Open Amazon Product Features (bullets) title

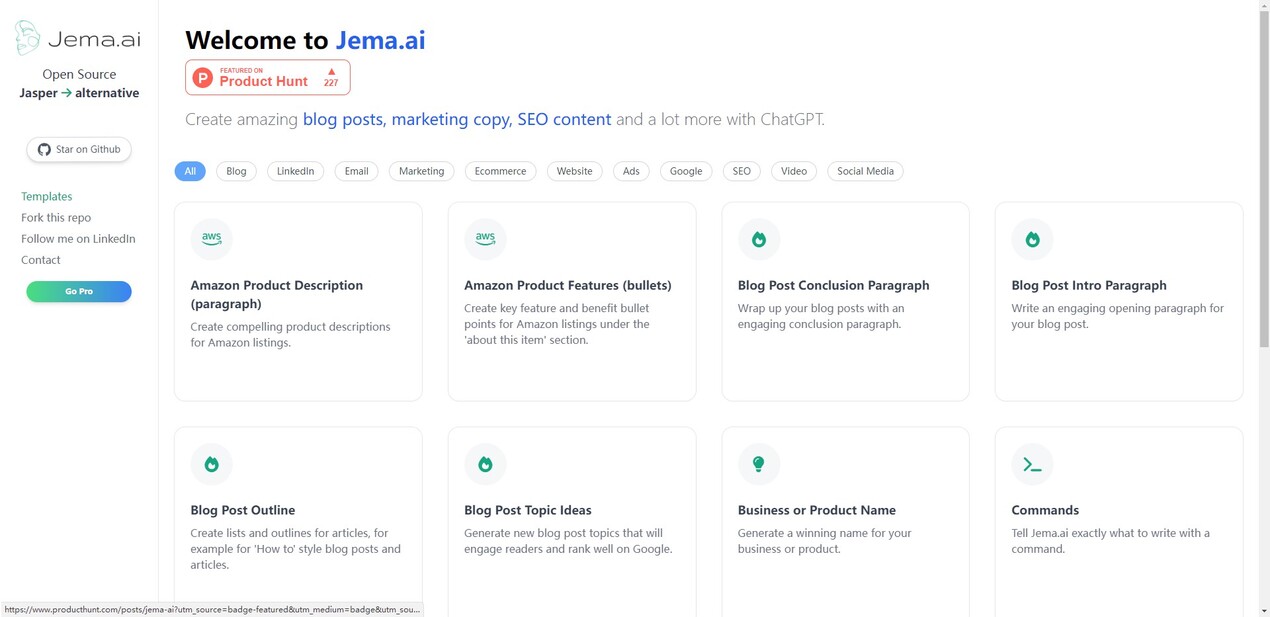click(x=568, y=285)
